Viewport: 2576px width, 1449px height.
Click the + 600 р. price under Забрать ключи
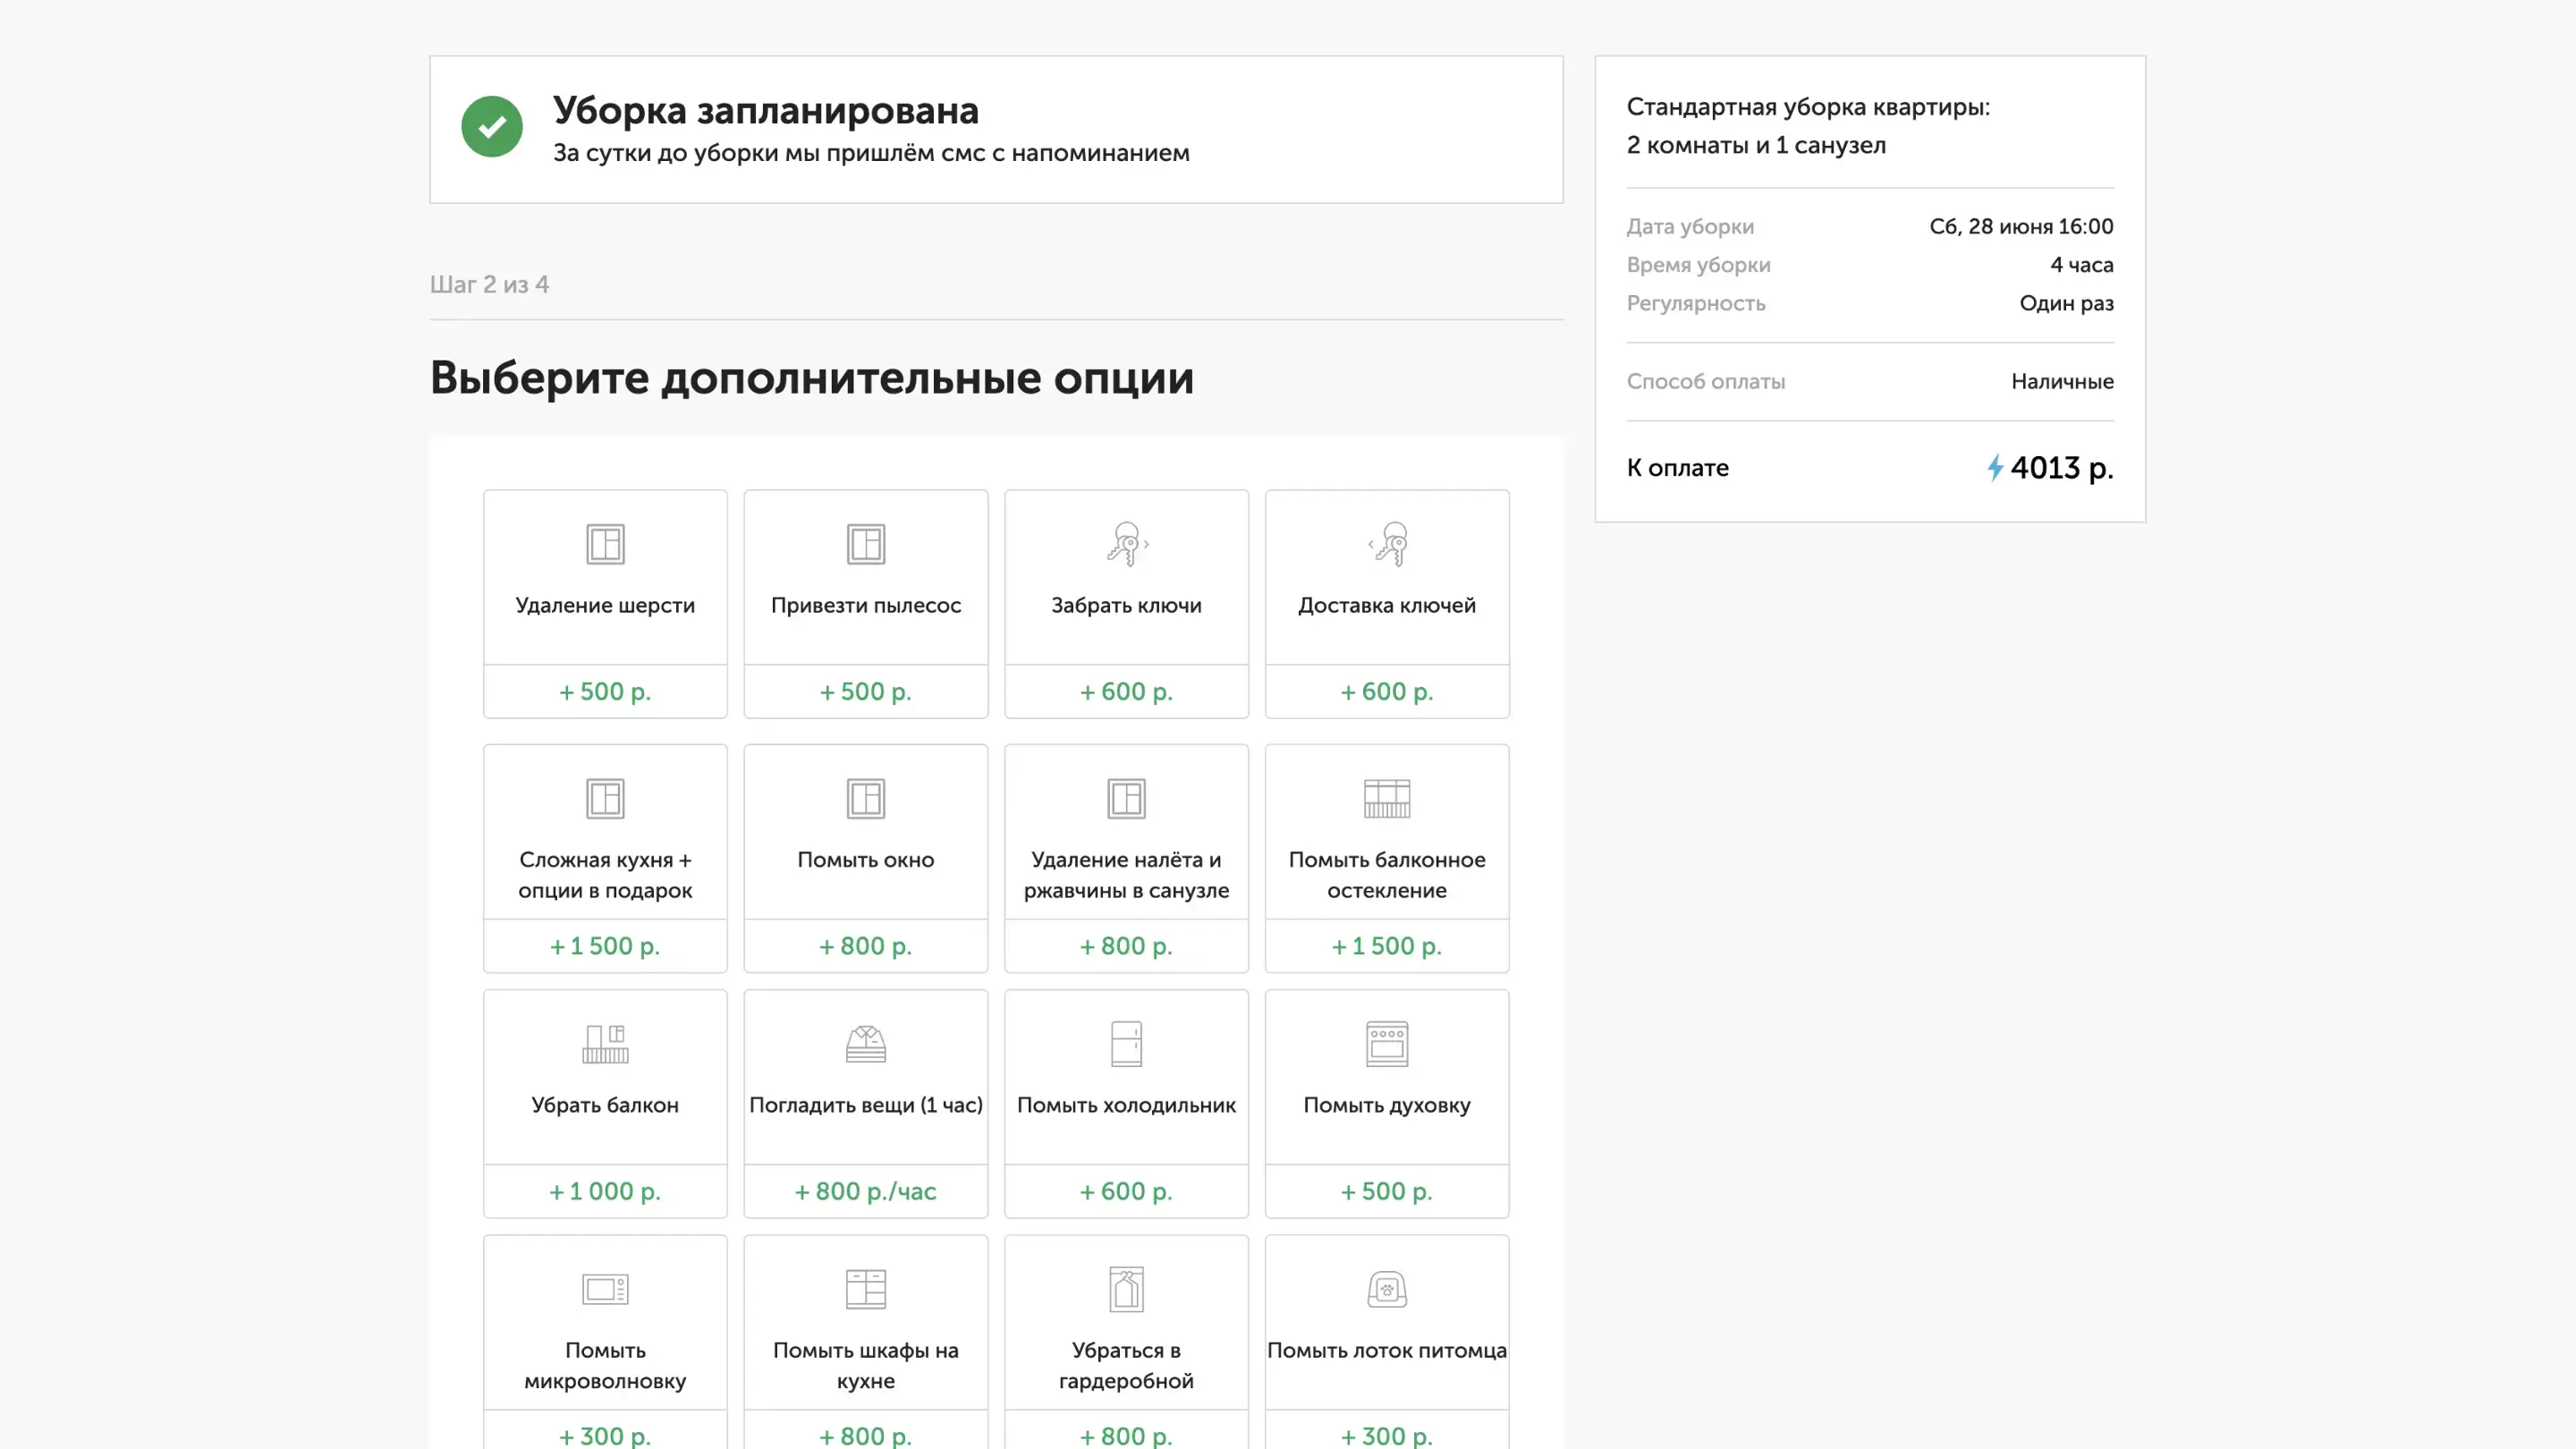coord(1126,691)
